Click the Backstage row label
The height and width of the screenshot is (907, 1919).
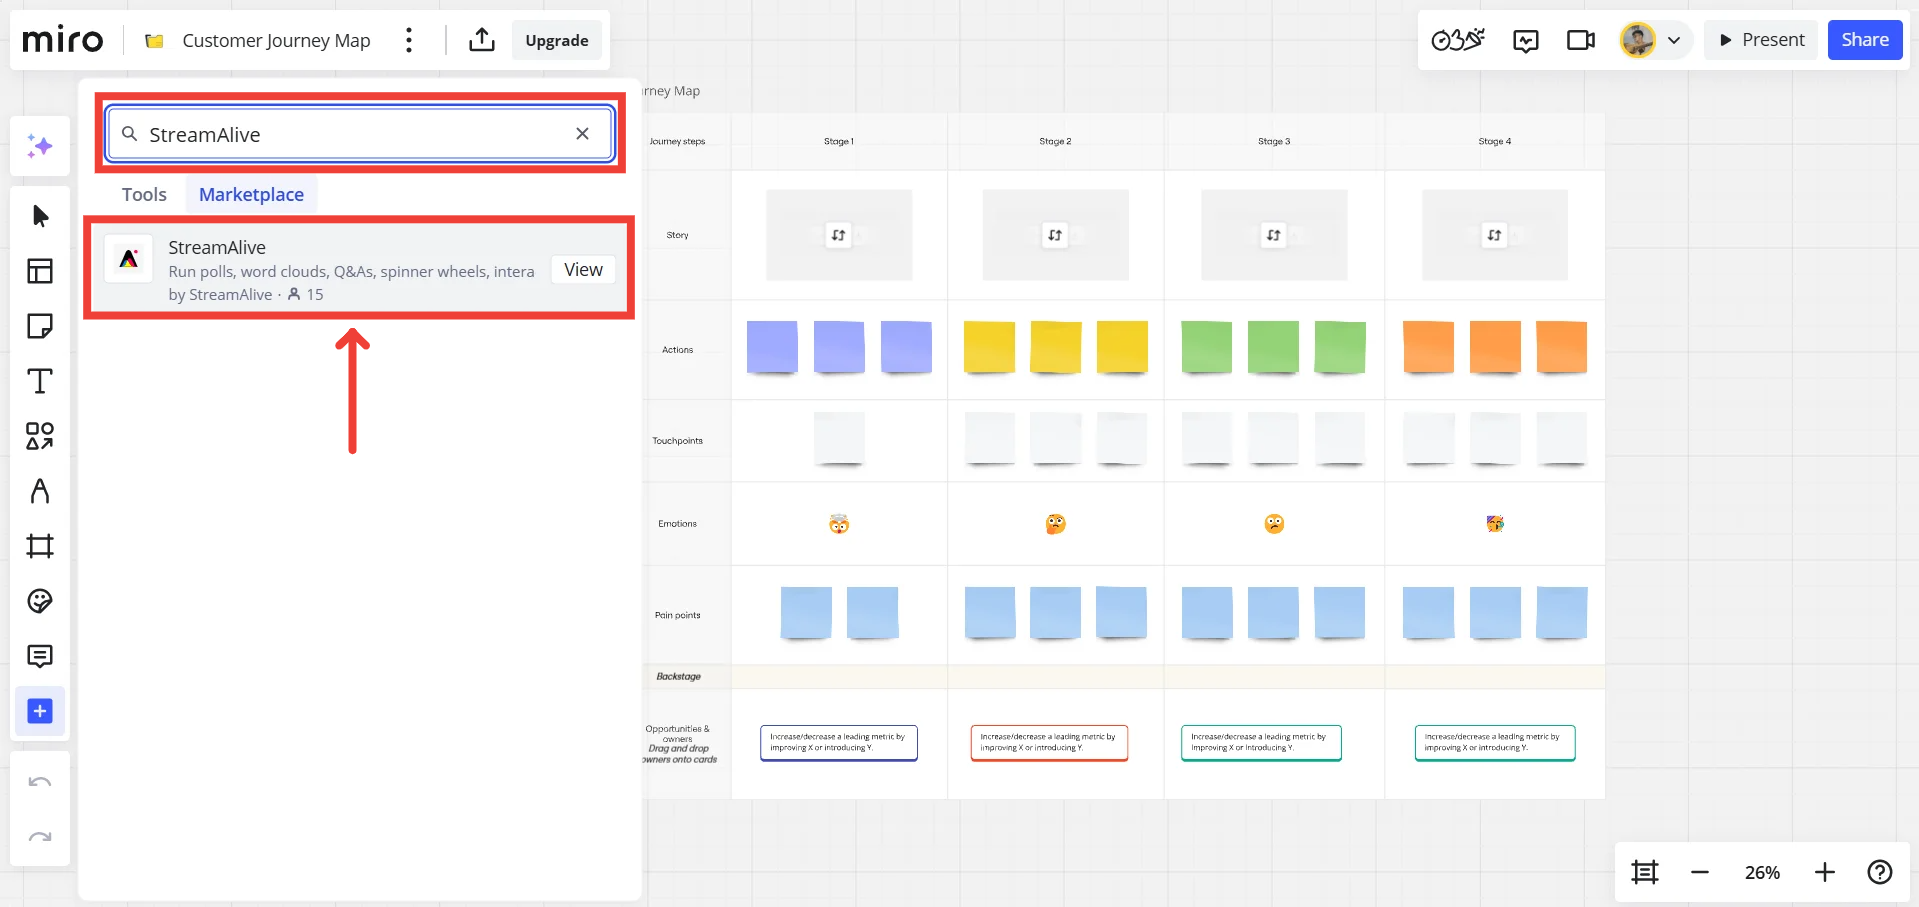[x=678, y=677]
